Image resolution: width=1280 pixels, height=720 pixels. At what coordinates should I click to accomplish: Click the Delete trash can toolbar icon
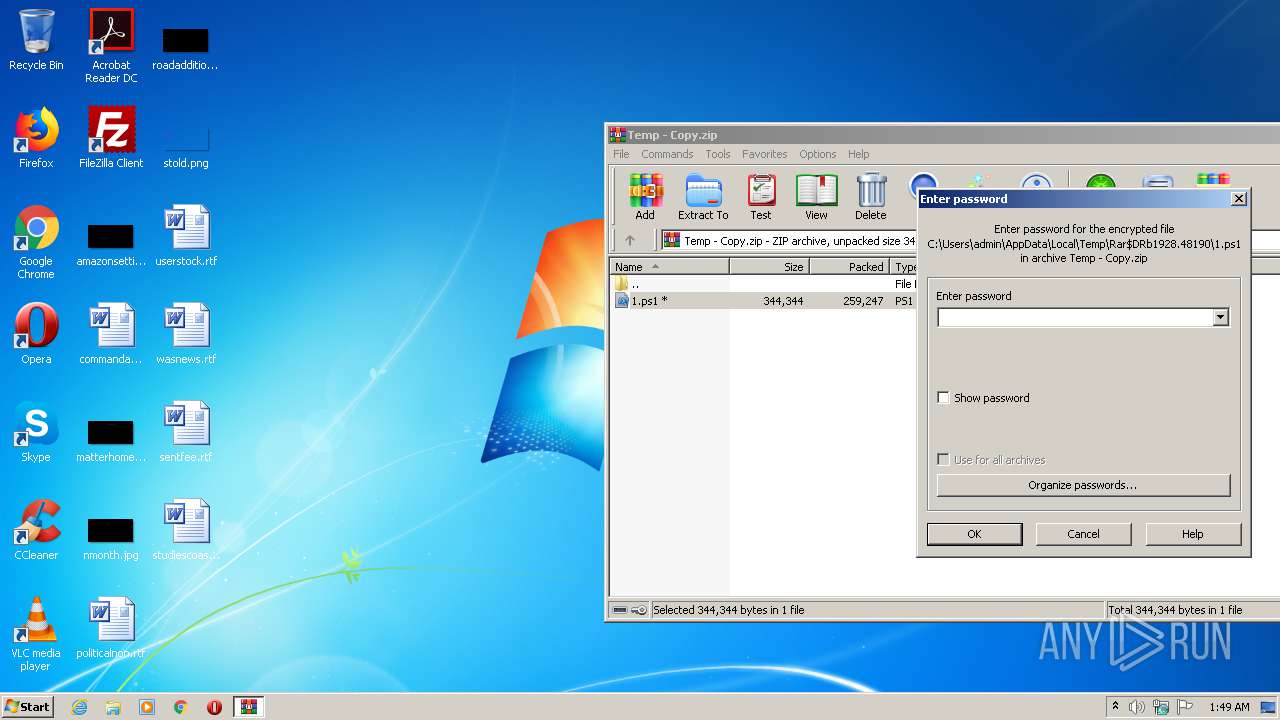coord(870,197)
